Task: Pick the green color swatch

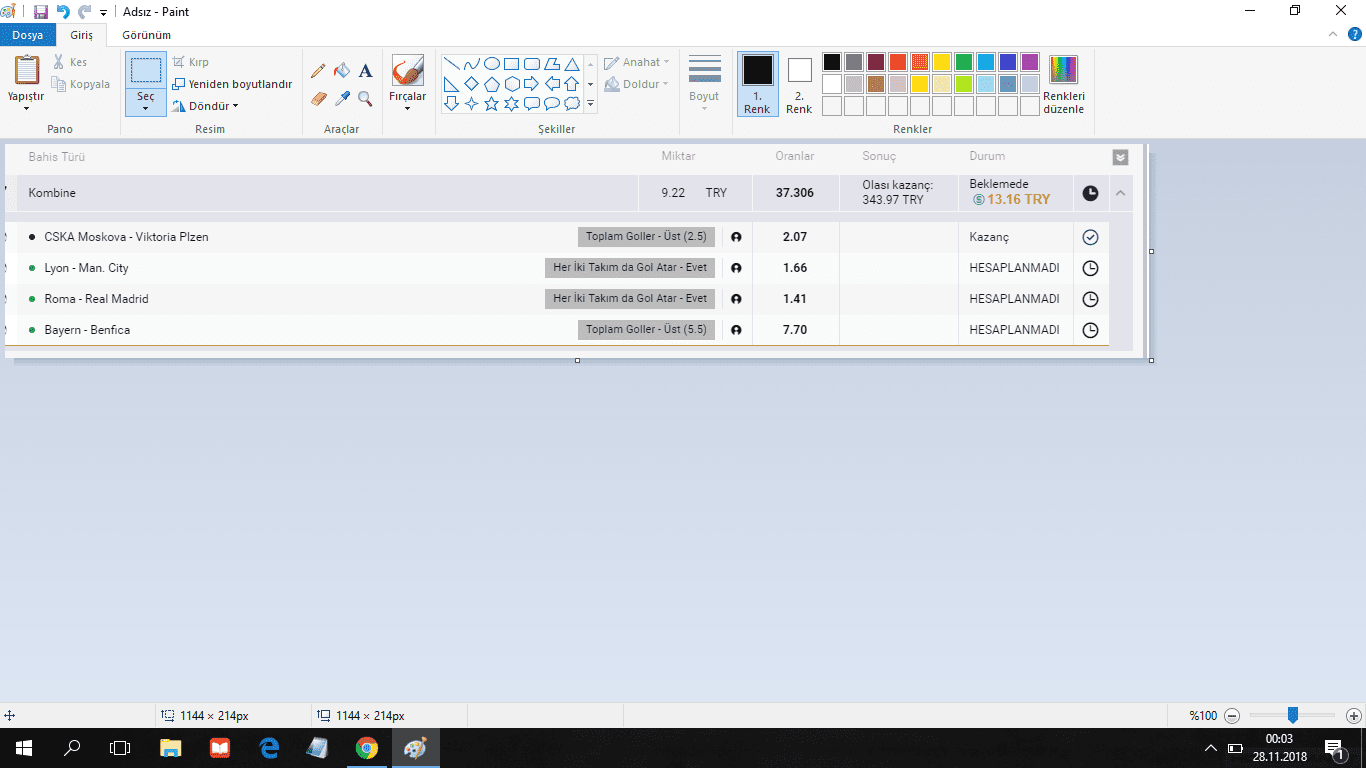Action: tap(964, 62)
